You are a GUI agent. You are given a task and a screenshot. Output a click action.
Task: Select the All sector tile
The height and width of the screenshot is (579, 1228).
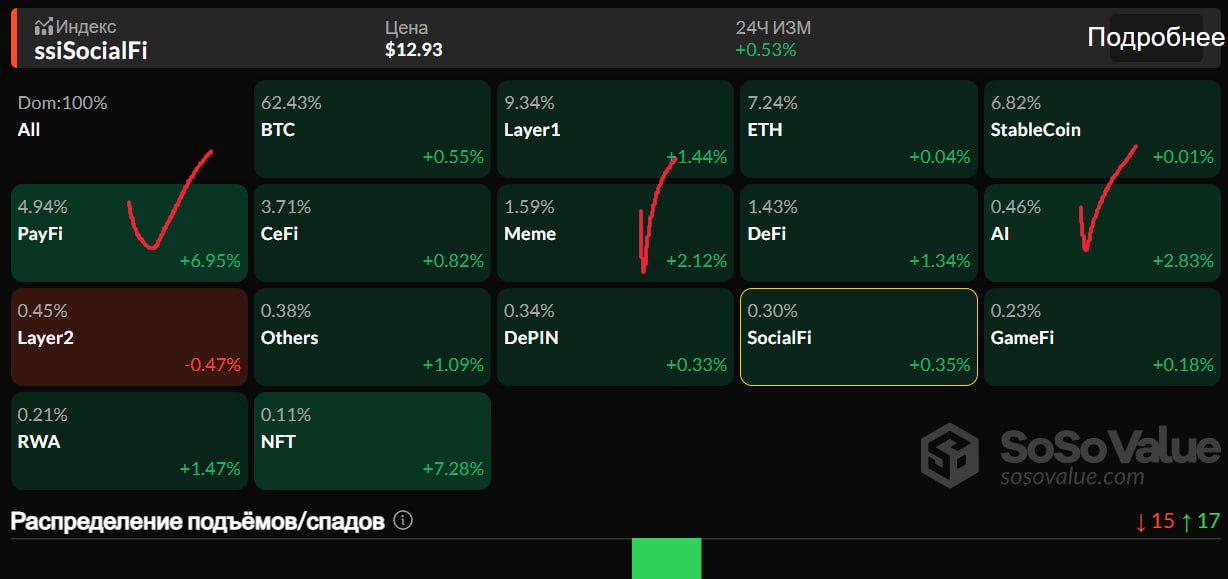point(129,129)
